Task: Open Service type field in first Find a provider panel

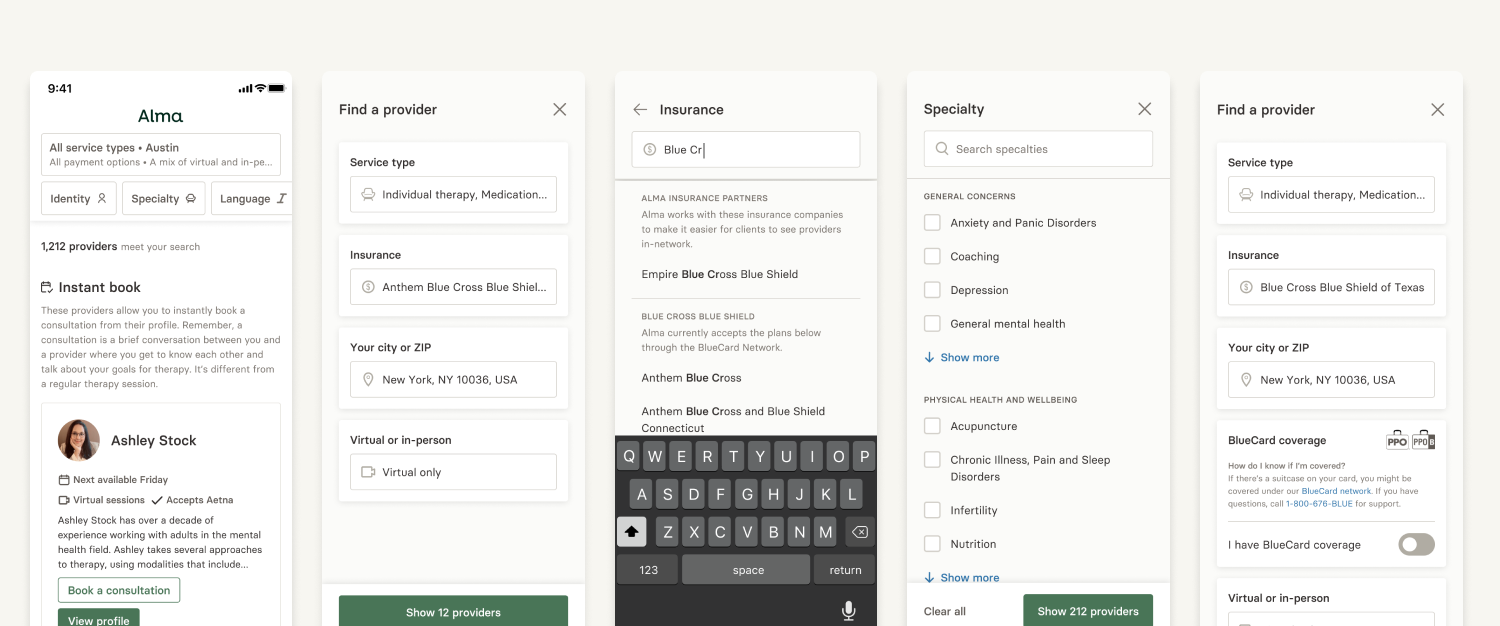Action: pos(453,195)
